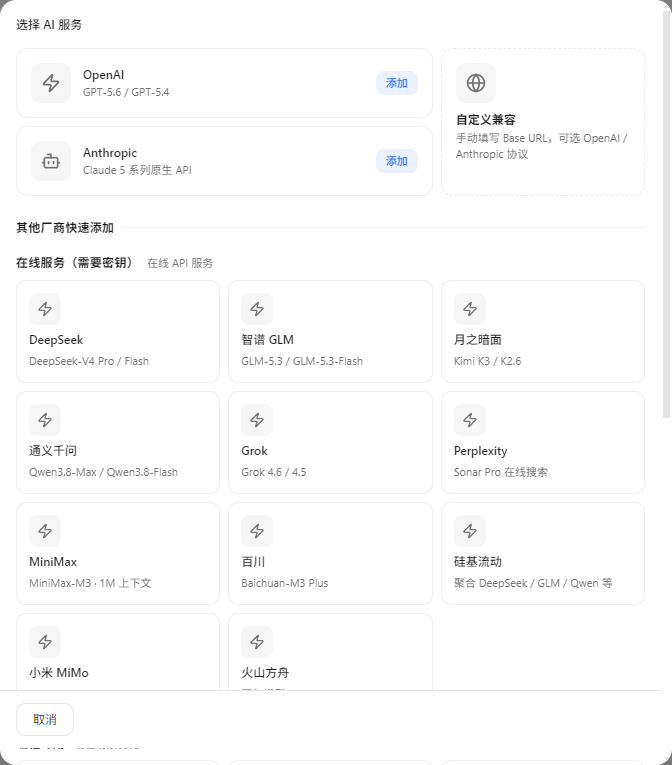Select the 小米 MiMo provider name

coord(59,673)
